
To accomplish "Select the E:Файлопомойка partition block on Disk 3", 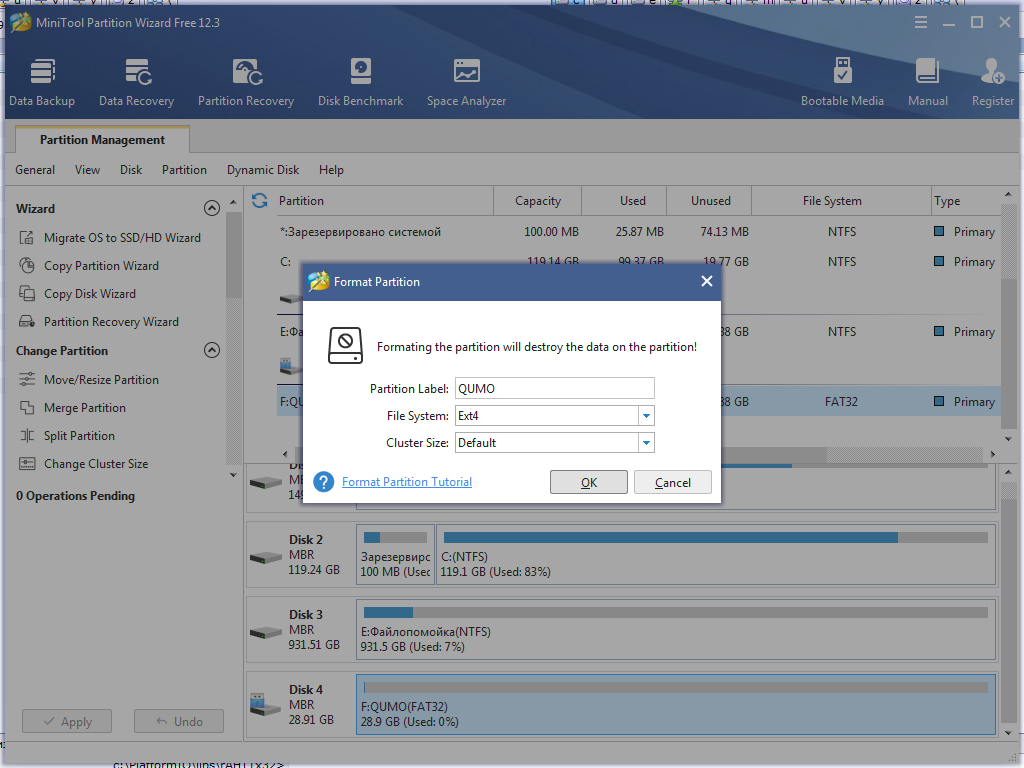I will [676, 630].
